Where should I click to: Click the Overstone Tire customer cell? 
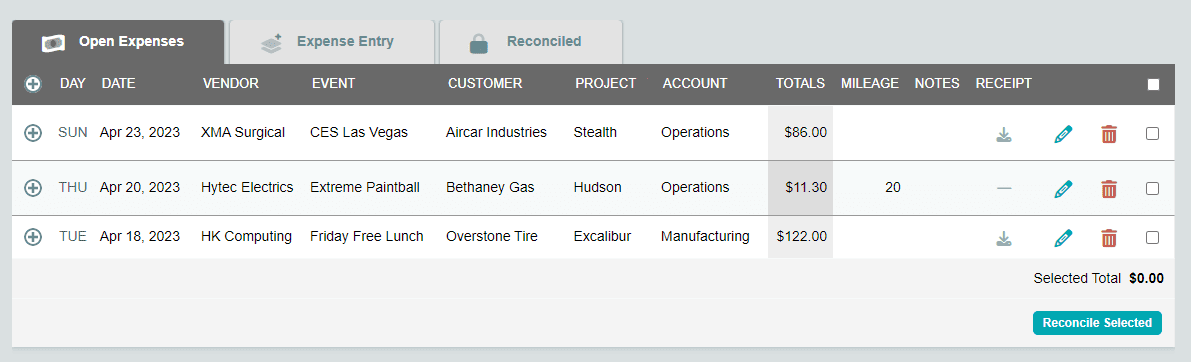pos(491,237)
